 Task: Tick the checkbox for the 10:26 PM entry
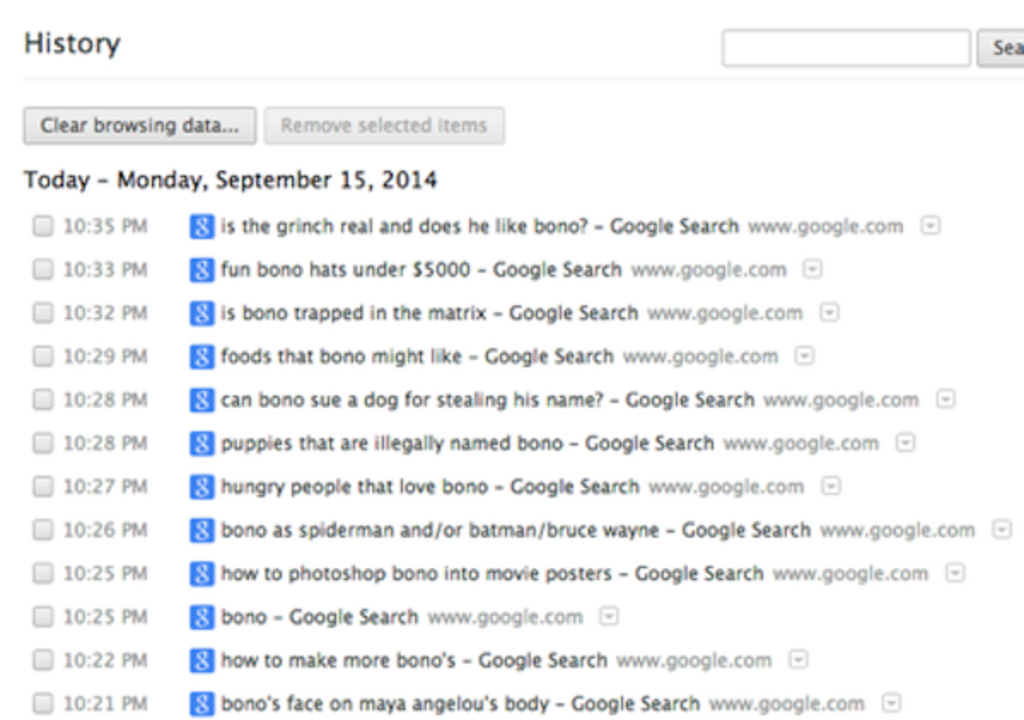[43, 529]
